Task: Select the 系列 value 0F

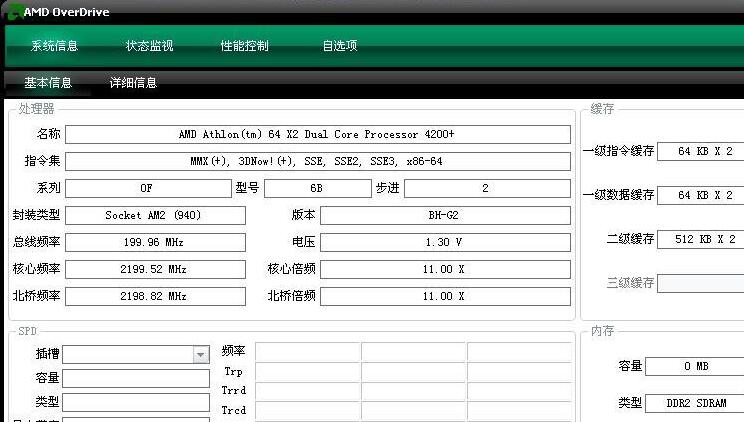Action: [x=148, y=188]
